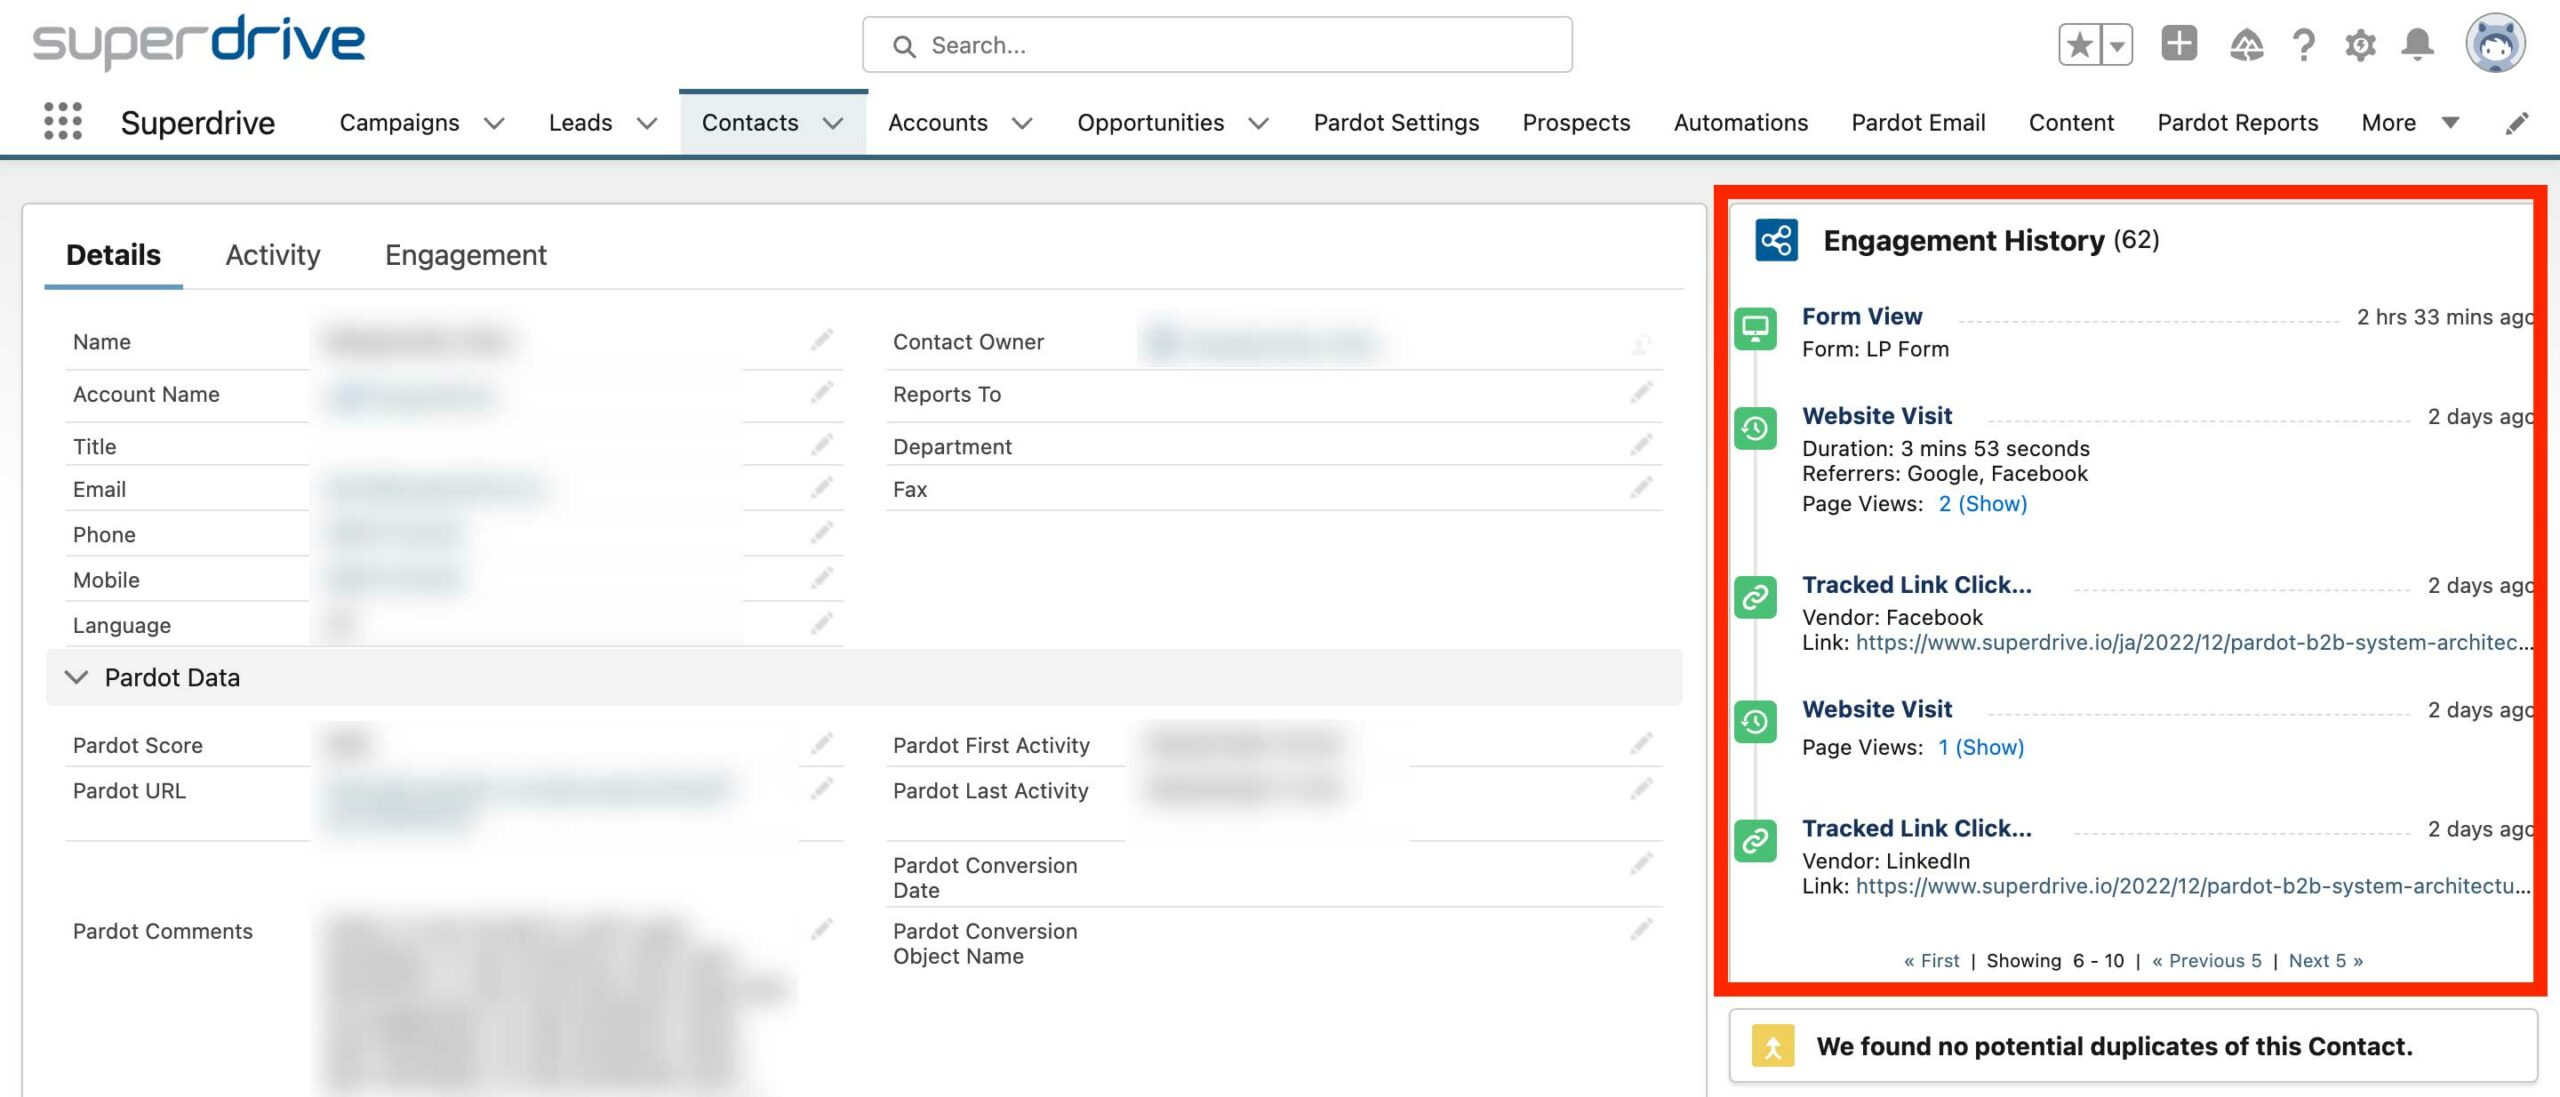Click the blurred Pardot URL value link

[530, 800]
